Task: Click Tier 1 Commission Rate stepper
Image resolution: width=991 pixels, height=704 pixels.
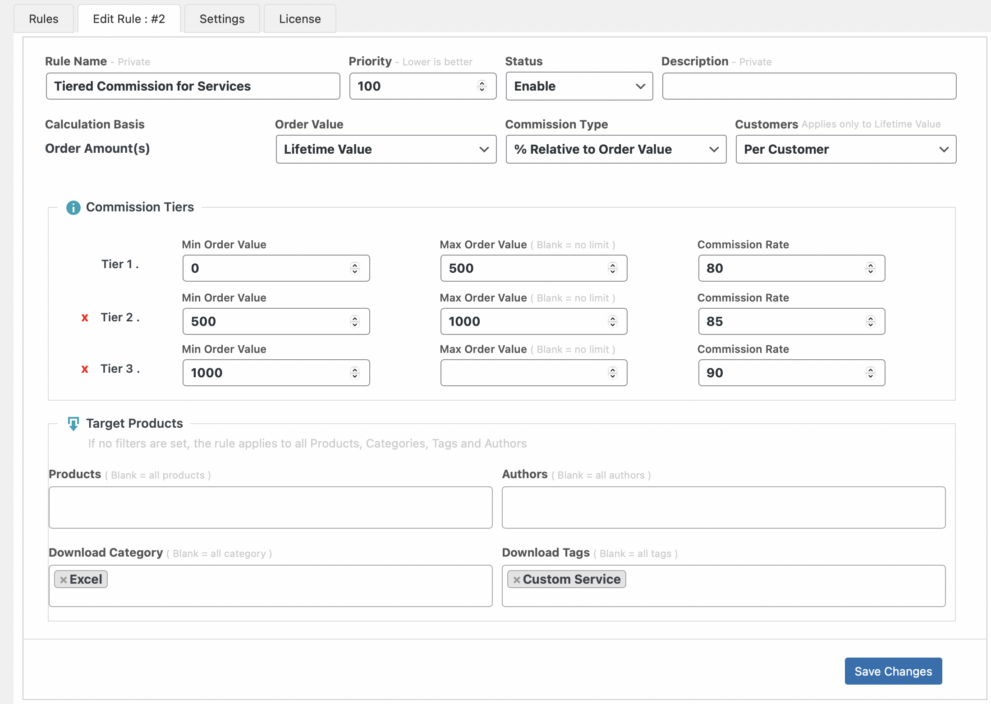Action: (870, 268)
